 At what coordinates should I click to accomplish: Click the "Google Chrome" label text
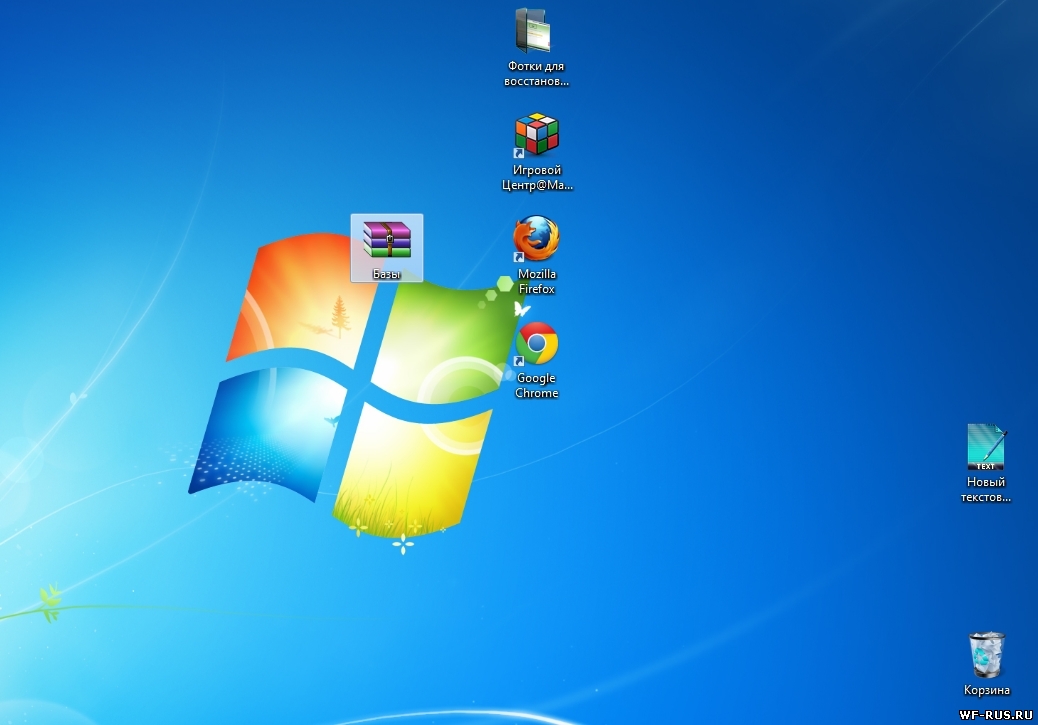pyautogui.click(x=537, y=385)
